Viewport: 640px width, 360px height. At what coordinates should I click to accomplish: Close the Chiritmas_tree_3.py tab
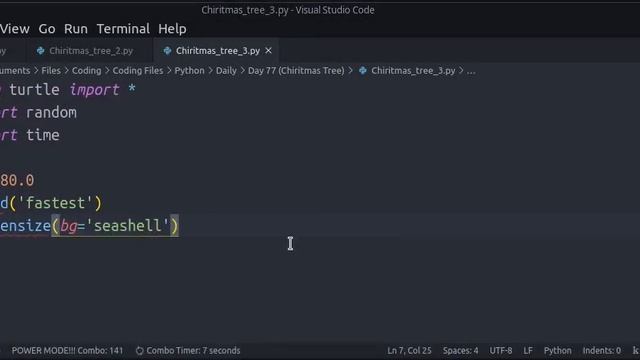pyautogui.click(x=268, y=51)
